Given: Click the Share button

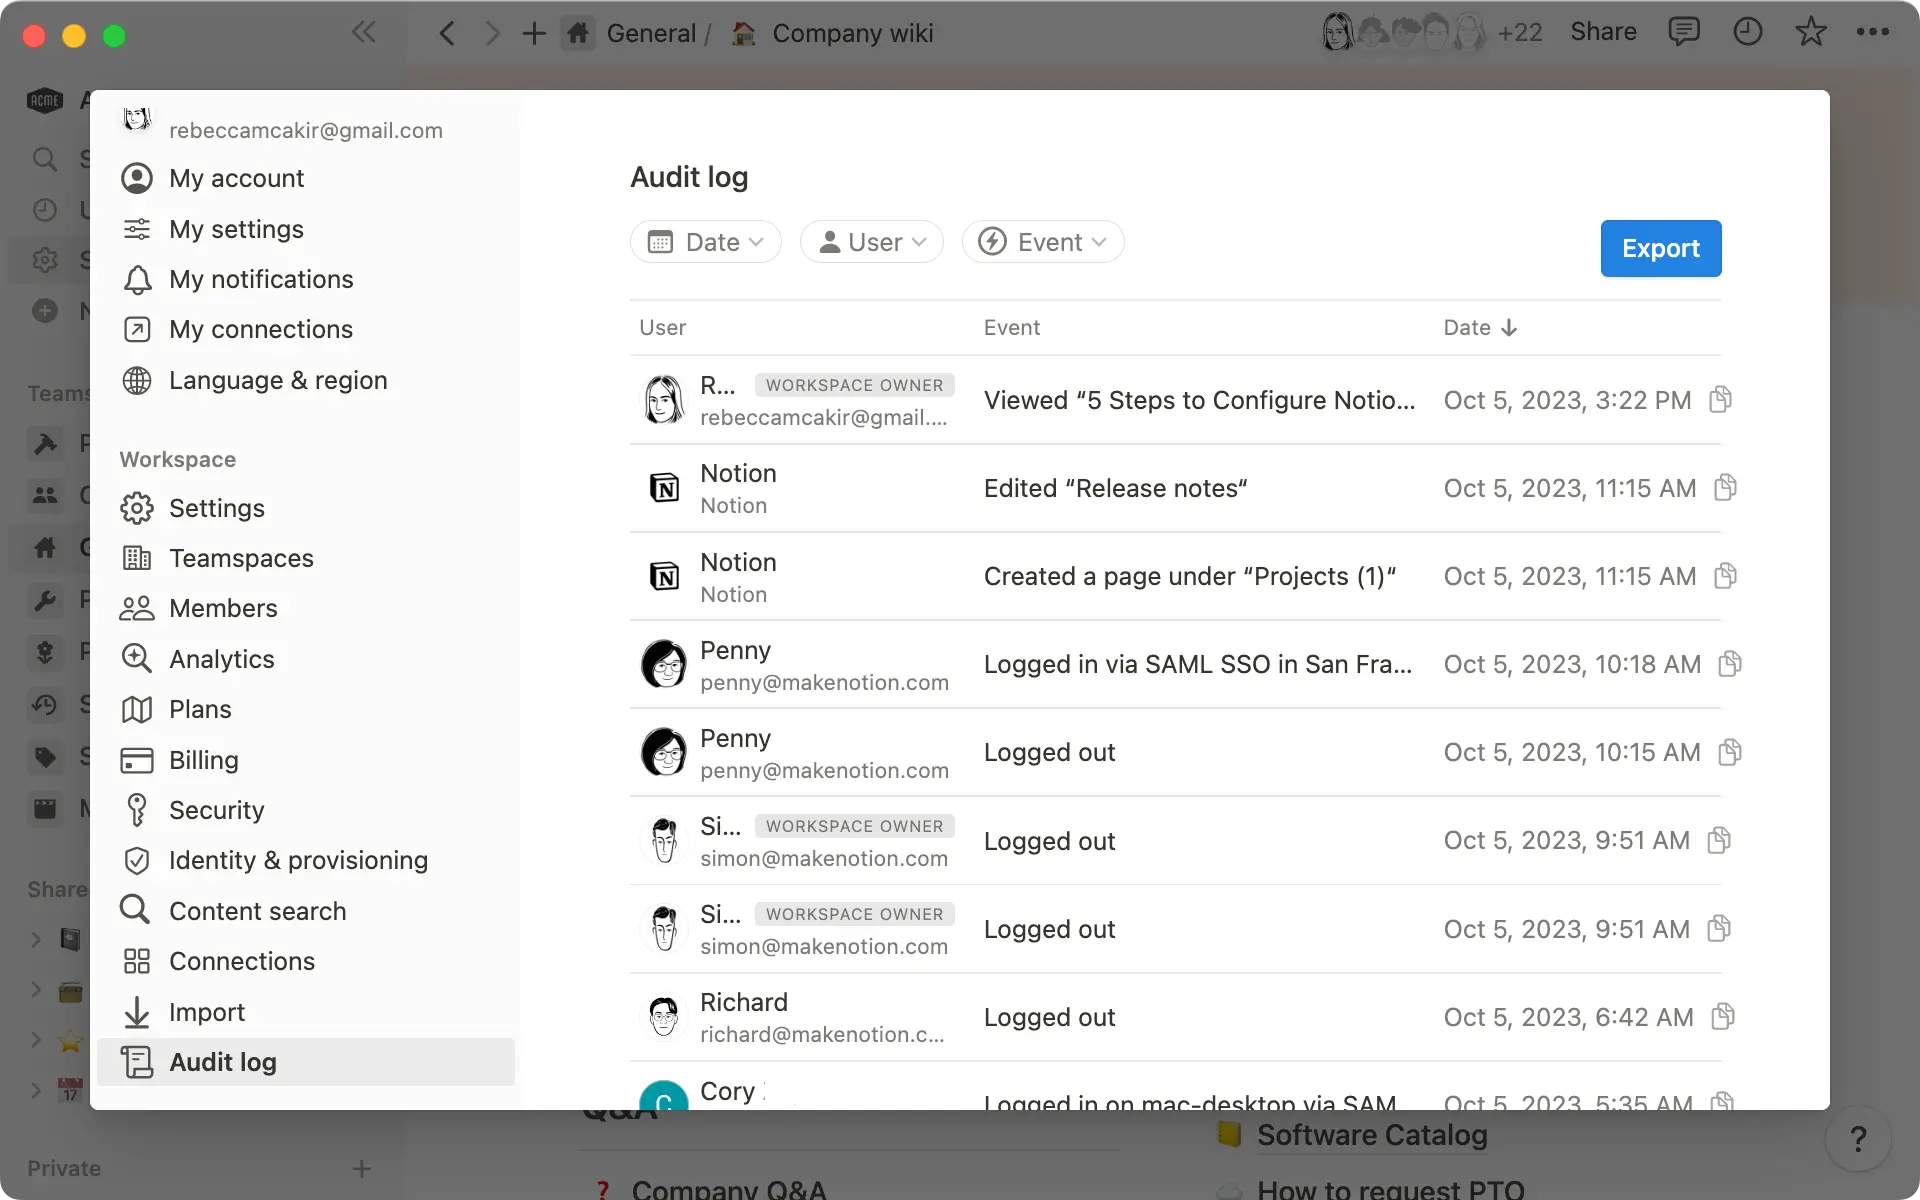Looking at the screenshot, I should pyautogui.click(x=1602, y=31).
